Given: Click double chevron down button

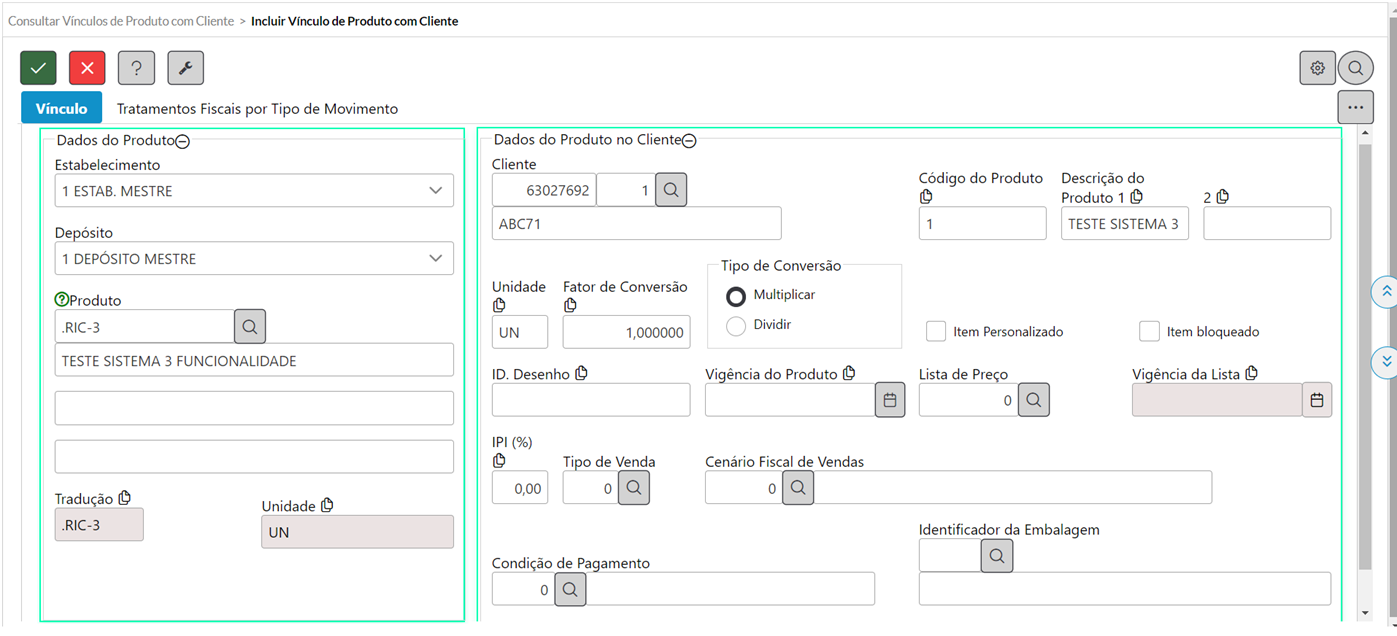Looking at the screenshot, I should [x=1385, y=361].
